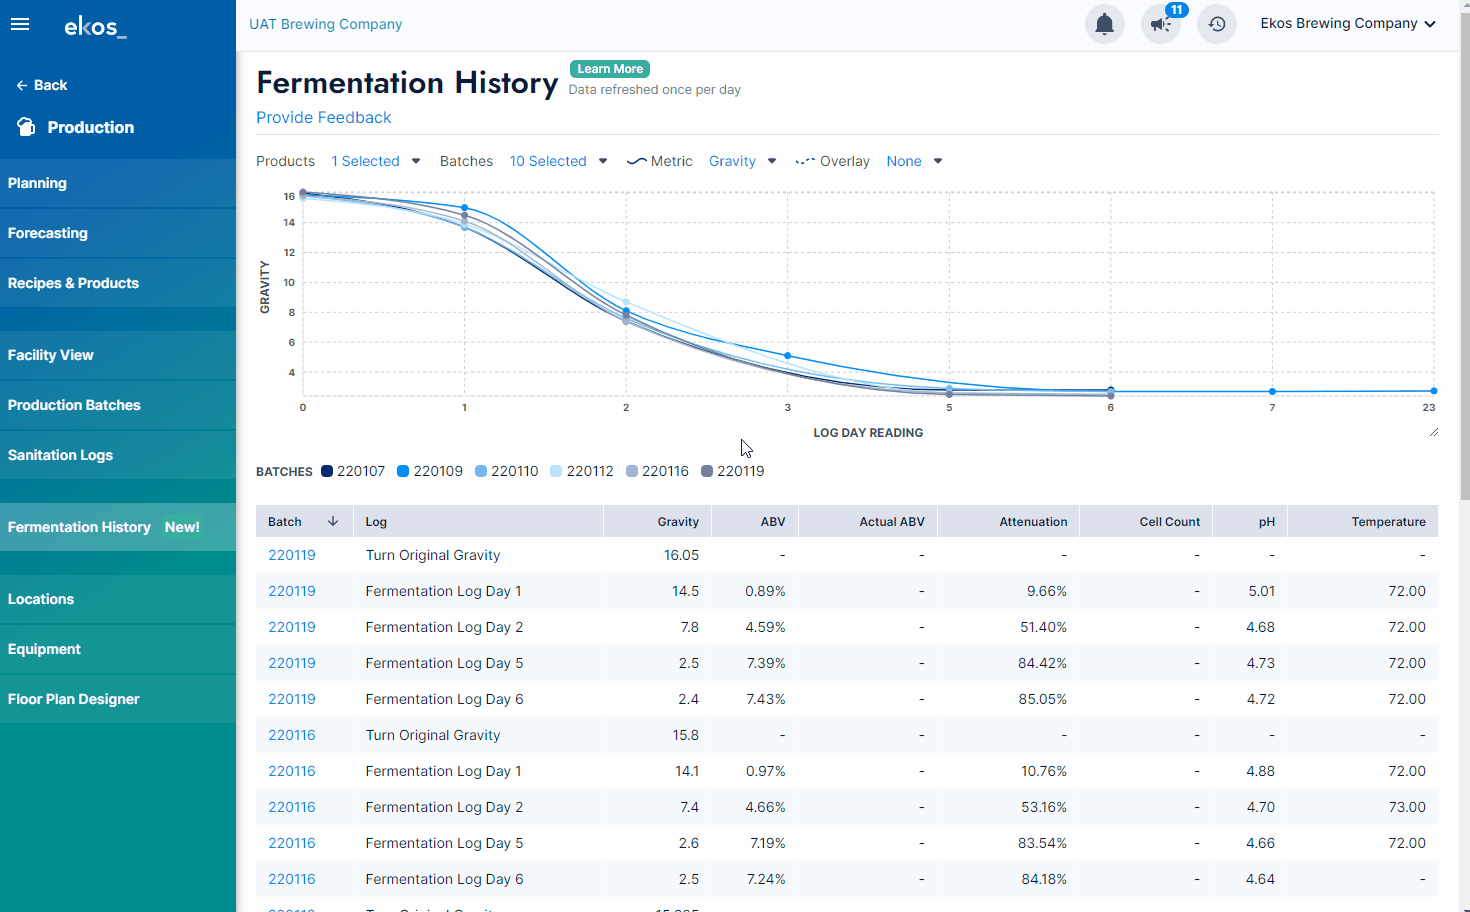Open Sanitation Logs from the sidebar
This screenshot has height=912, width=1470.
[60, 455]
